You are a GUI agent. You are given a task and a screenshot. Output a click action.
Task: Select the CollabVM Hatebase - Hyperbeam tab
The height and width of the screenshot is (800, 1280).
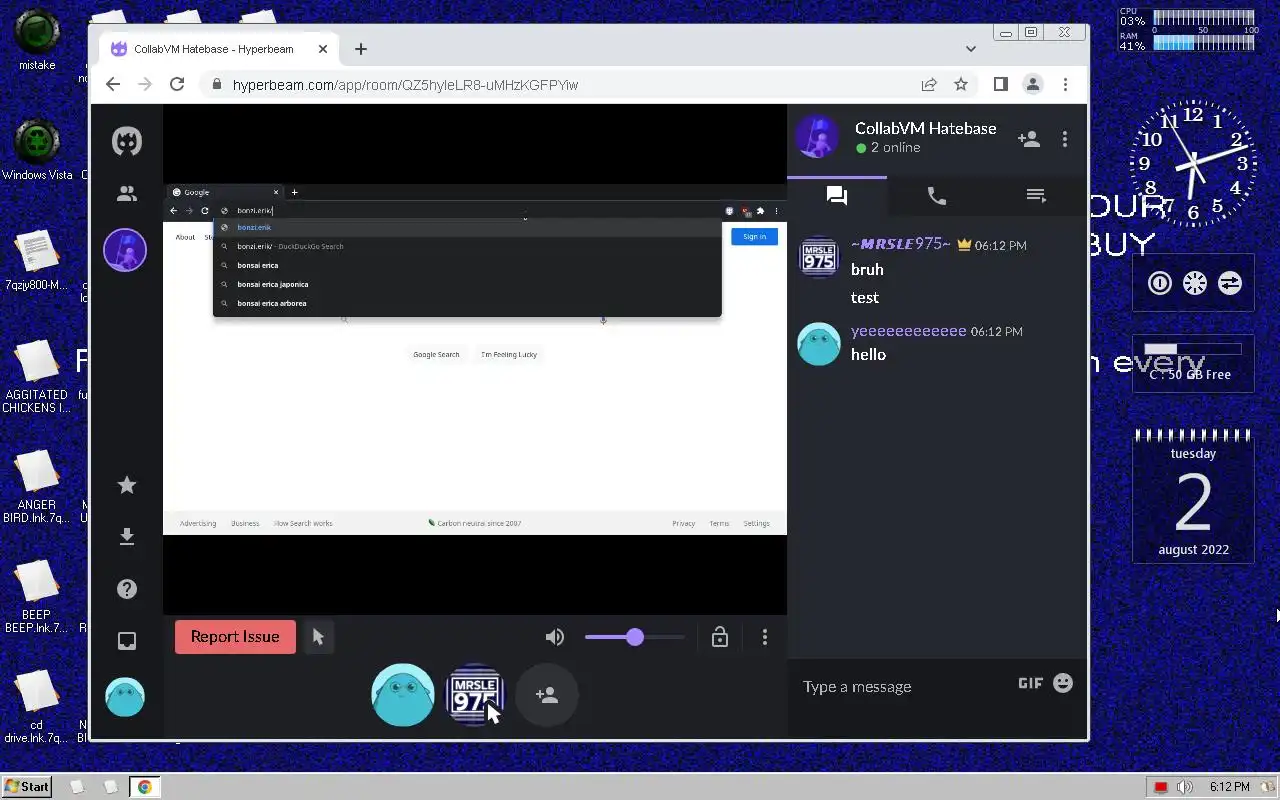[x=220, y=49]
